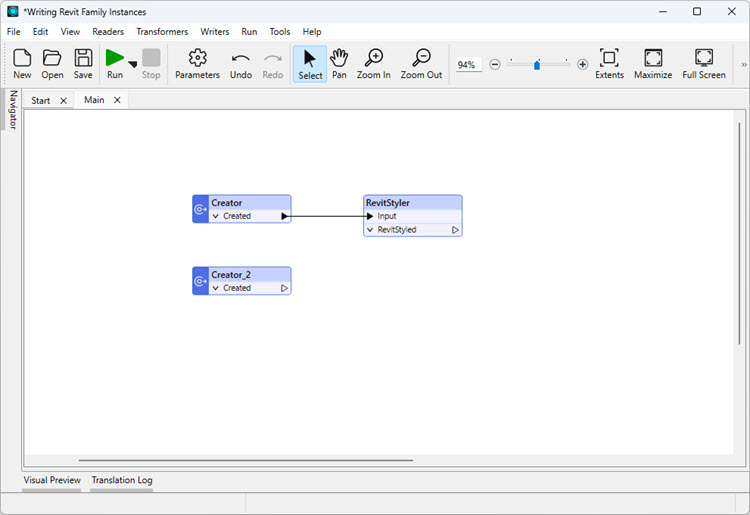Open the Transformers menu
Viewport: 750px width, 515px height.
(x=162, y=32)
